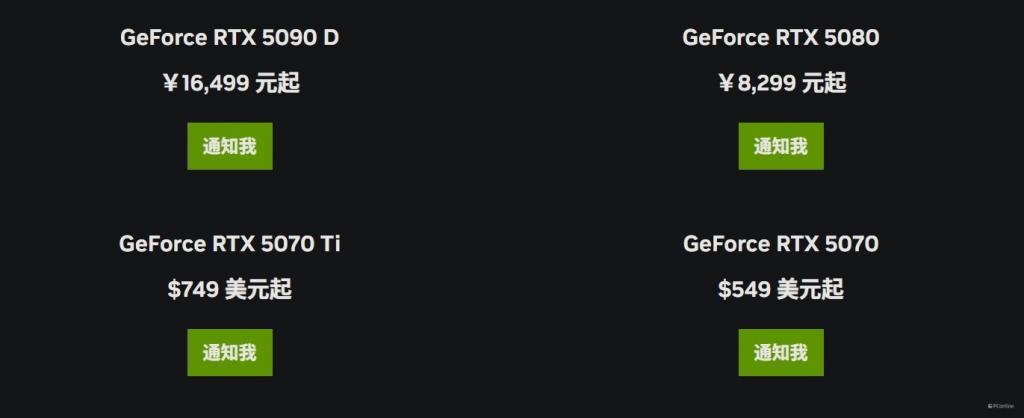Click the $549 美元起 price label
The width and height of the screenshot is (1024, 418).
[781, 289]
